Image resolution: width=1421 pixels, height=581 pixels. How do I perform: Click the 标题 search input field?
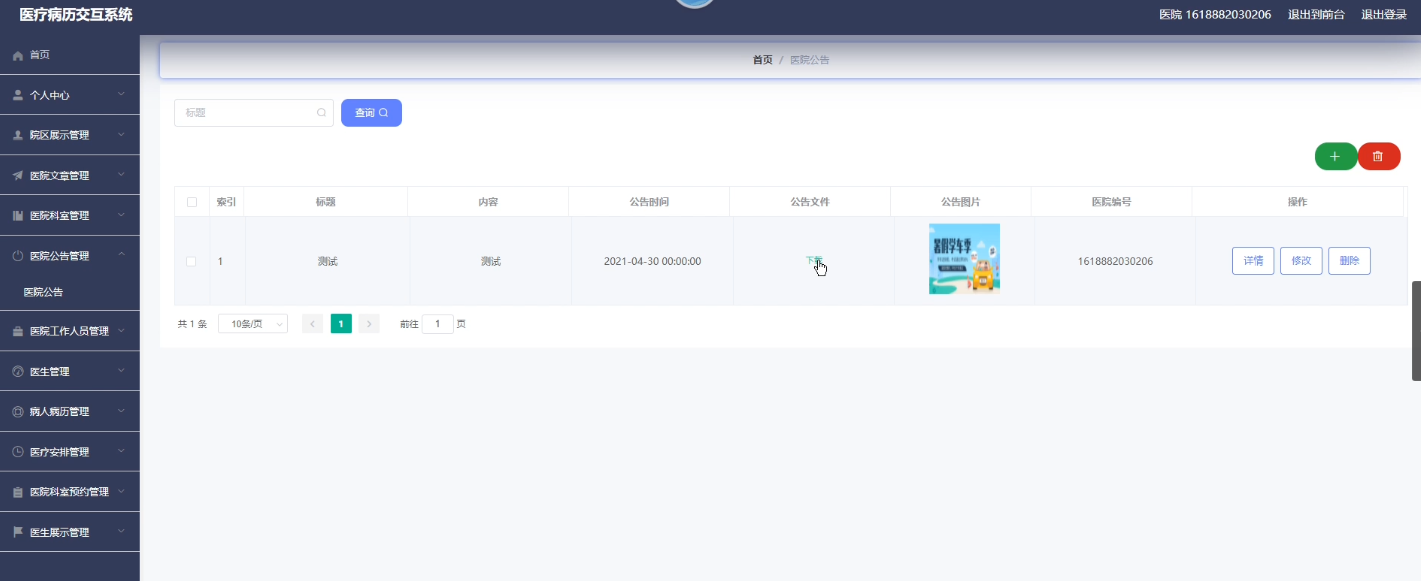[x=254, y=113]
